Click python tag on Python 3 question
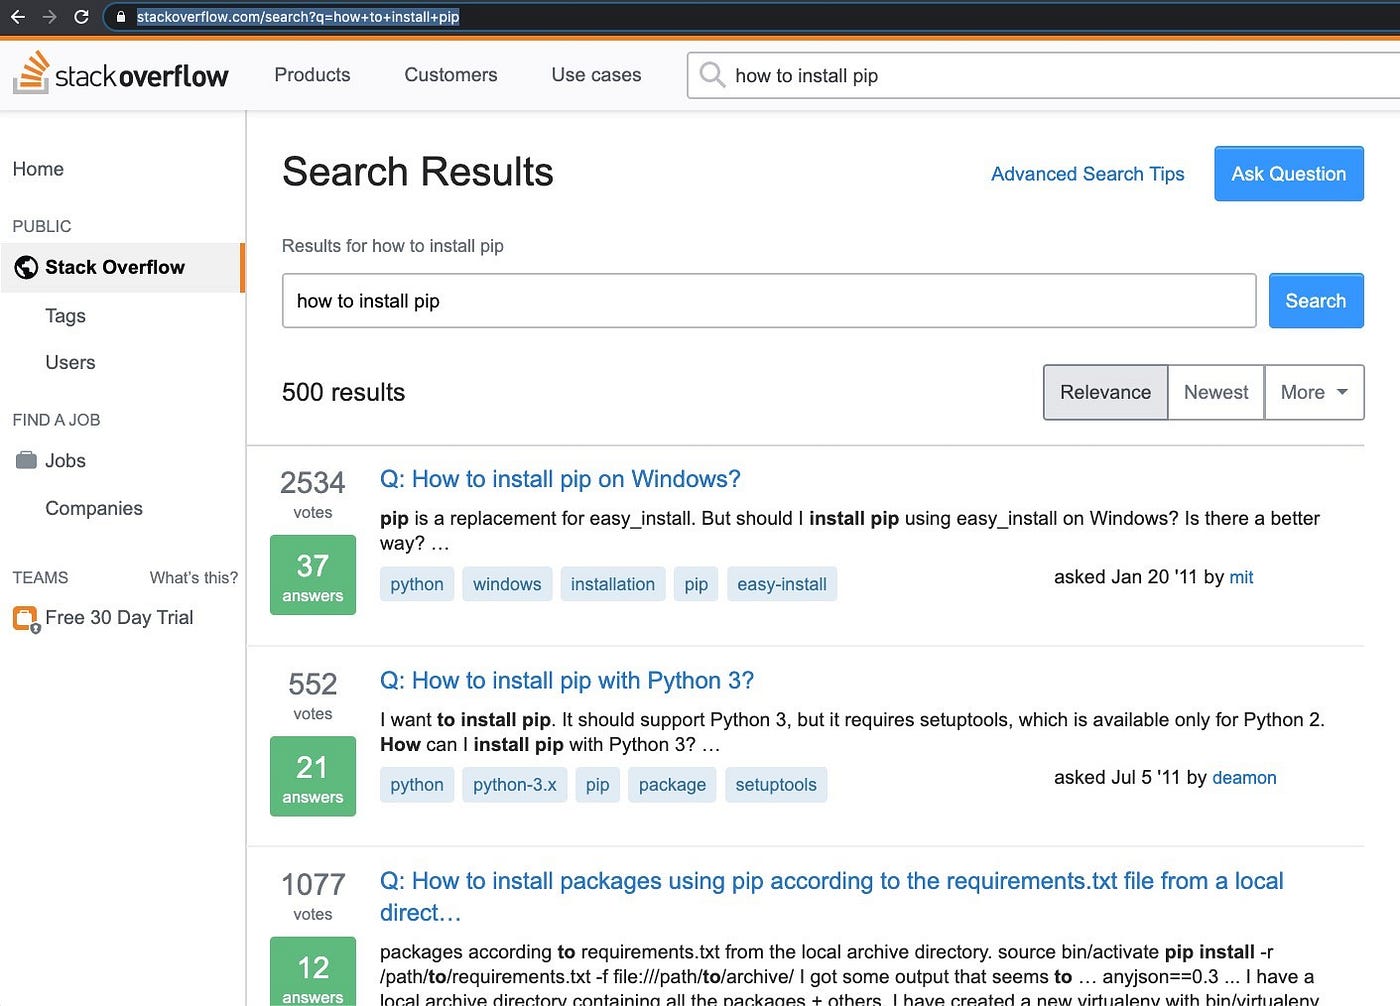Viewport: 1400px width, 1006px height. 417,785
